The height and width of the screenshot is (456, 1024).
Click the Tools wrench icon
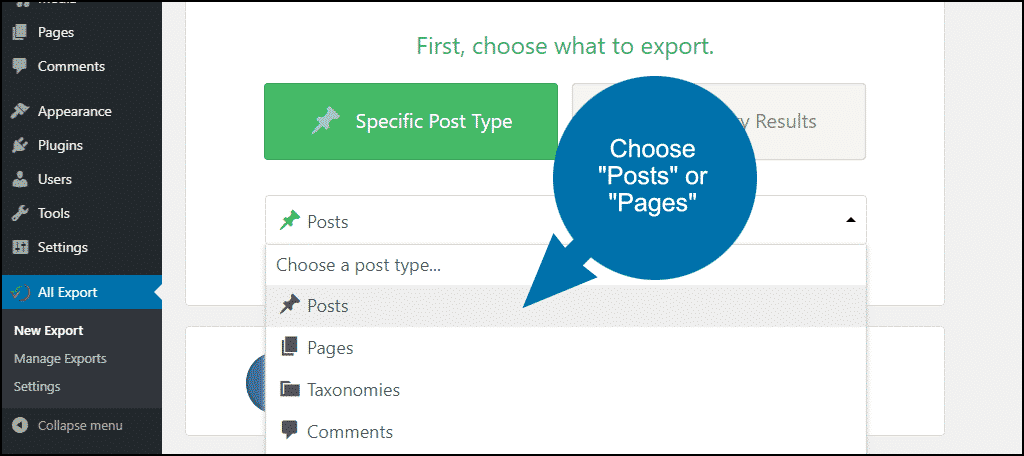pos(20,213)
